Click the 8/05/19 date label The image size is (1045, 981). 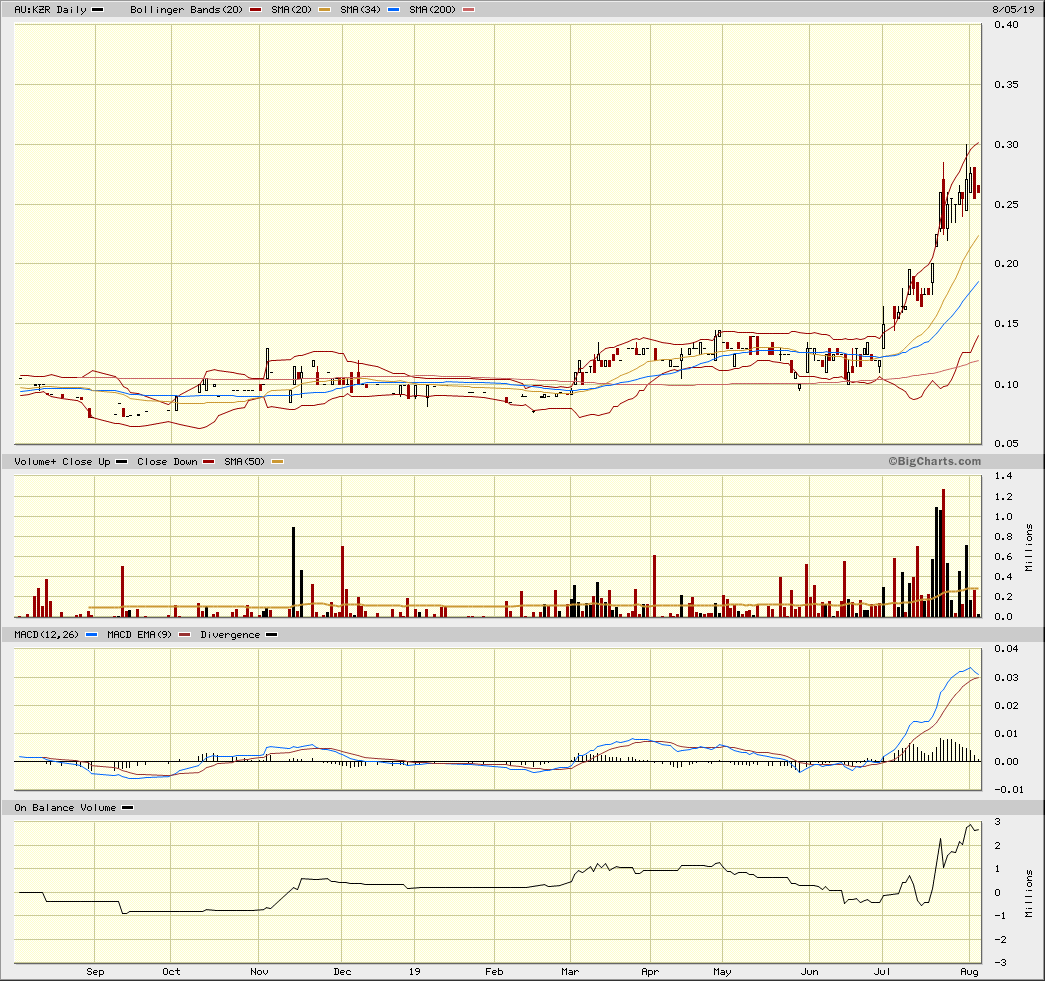pyautogui.click(x=1013, y=9)
